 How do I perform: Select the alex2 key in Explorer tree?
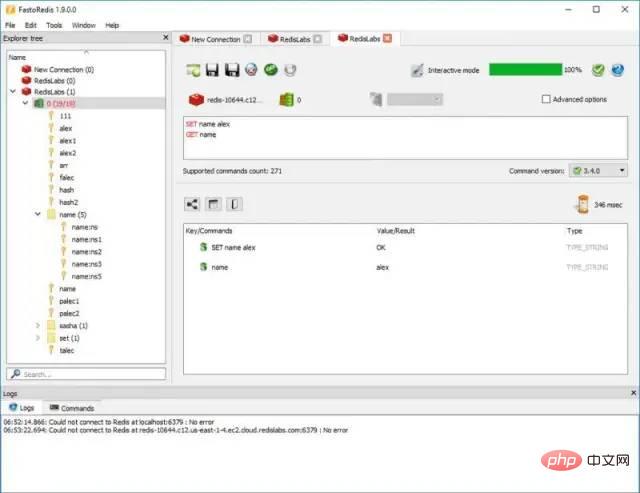67,153
